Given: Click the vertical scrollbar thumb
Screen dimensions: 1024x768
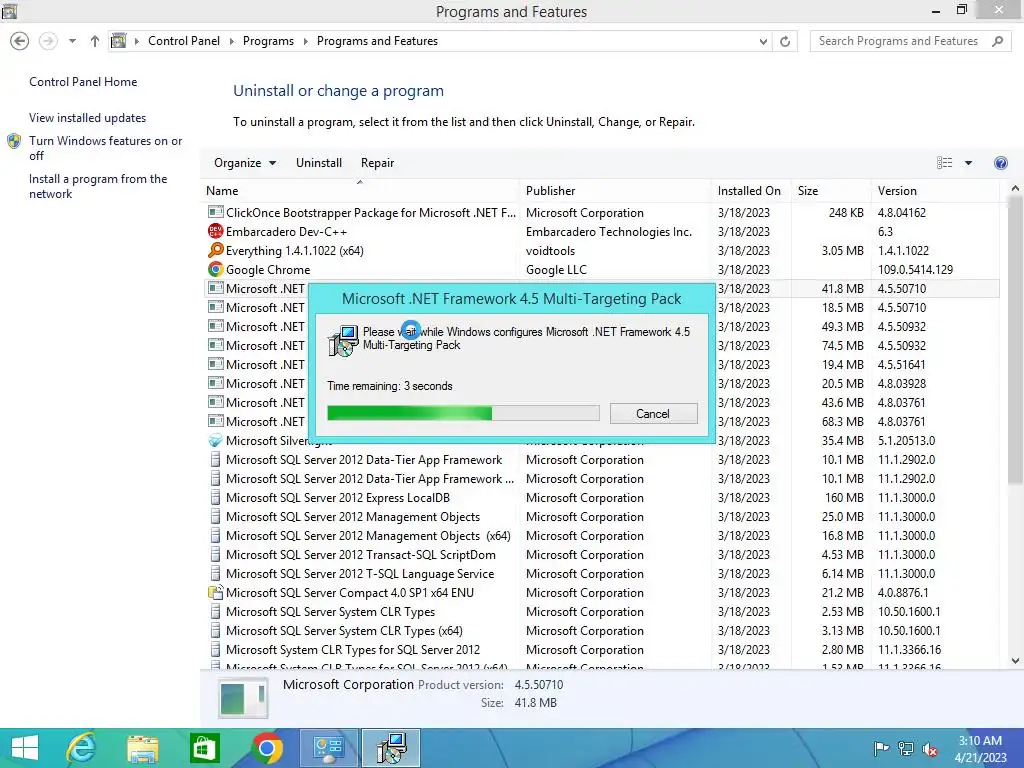Looking at the screenshot, I should (1015, 340).
